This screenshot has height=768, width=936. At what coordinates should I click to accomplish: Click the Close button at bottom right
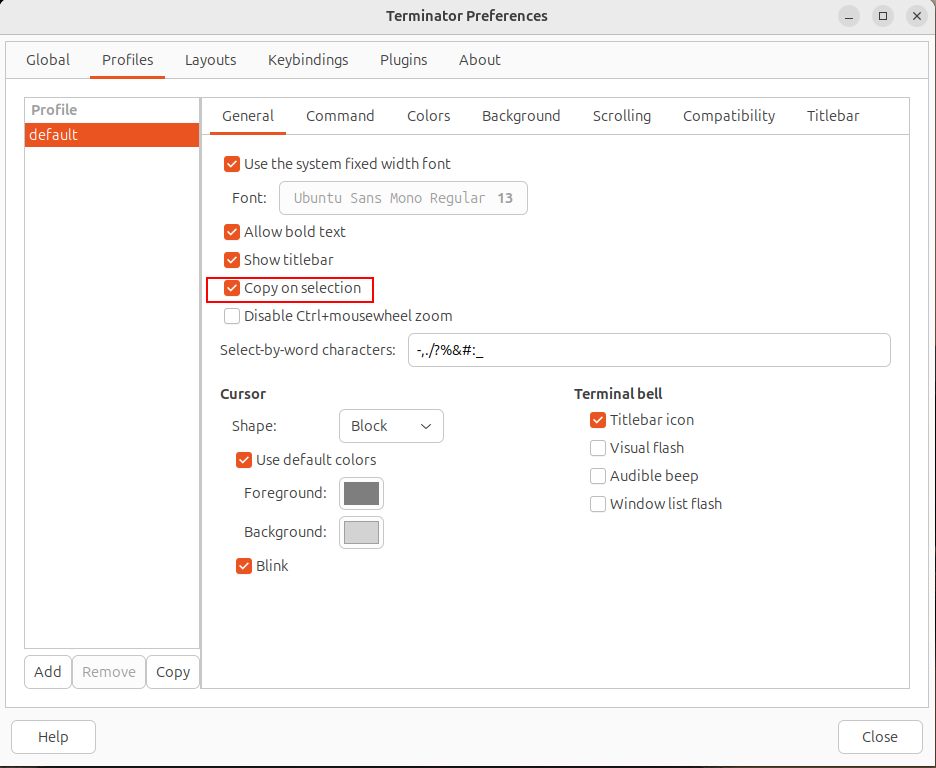(880, 737)
